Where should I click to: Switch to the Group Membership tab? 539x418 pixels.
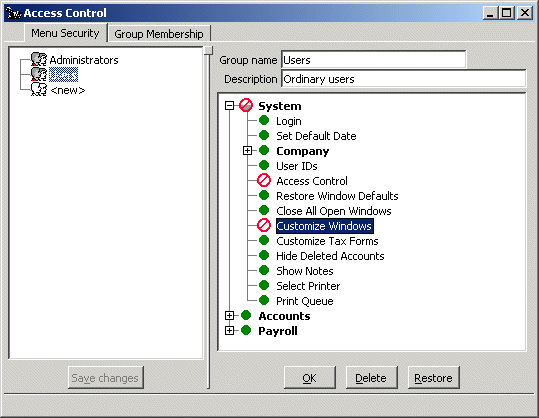pos(159,34)
